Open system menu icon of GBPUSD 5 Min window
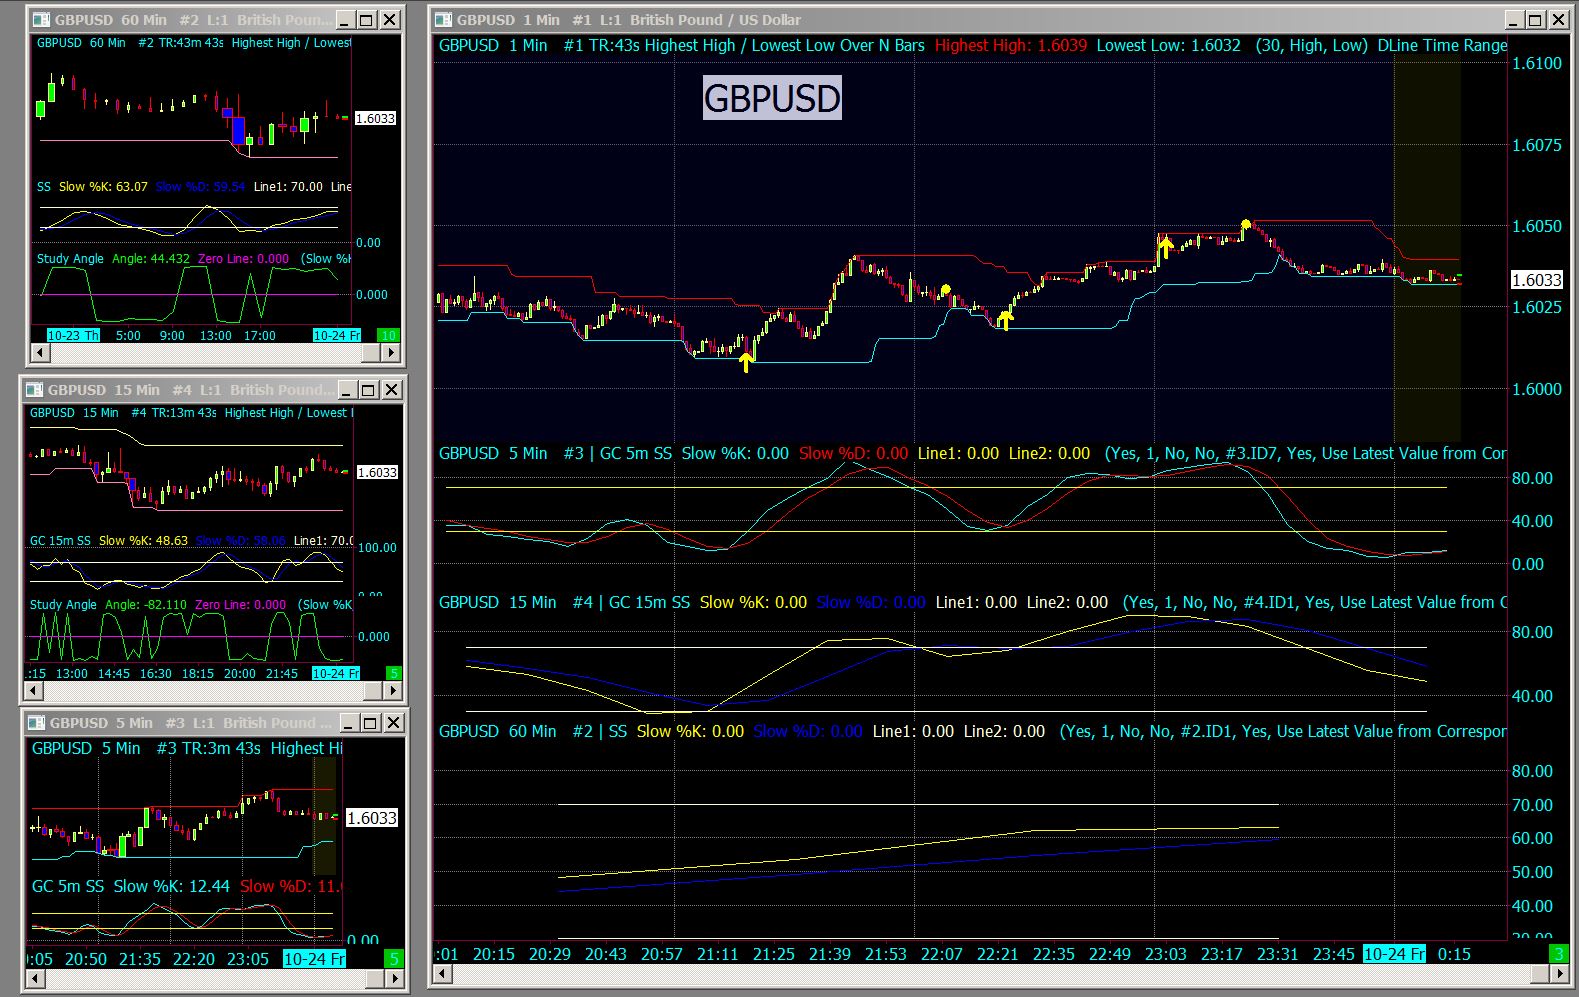The width and height of the screenshot is (1579, 997). click(35, 723)
